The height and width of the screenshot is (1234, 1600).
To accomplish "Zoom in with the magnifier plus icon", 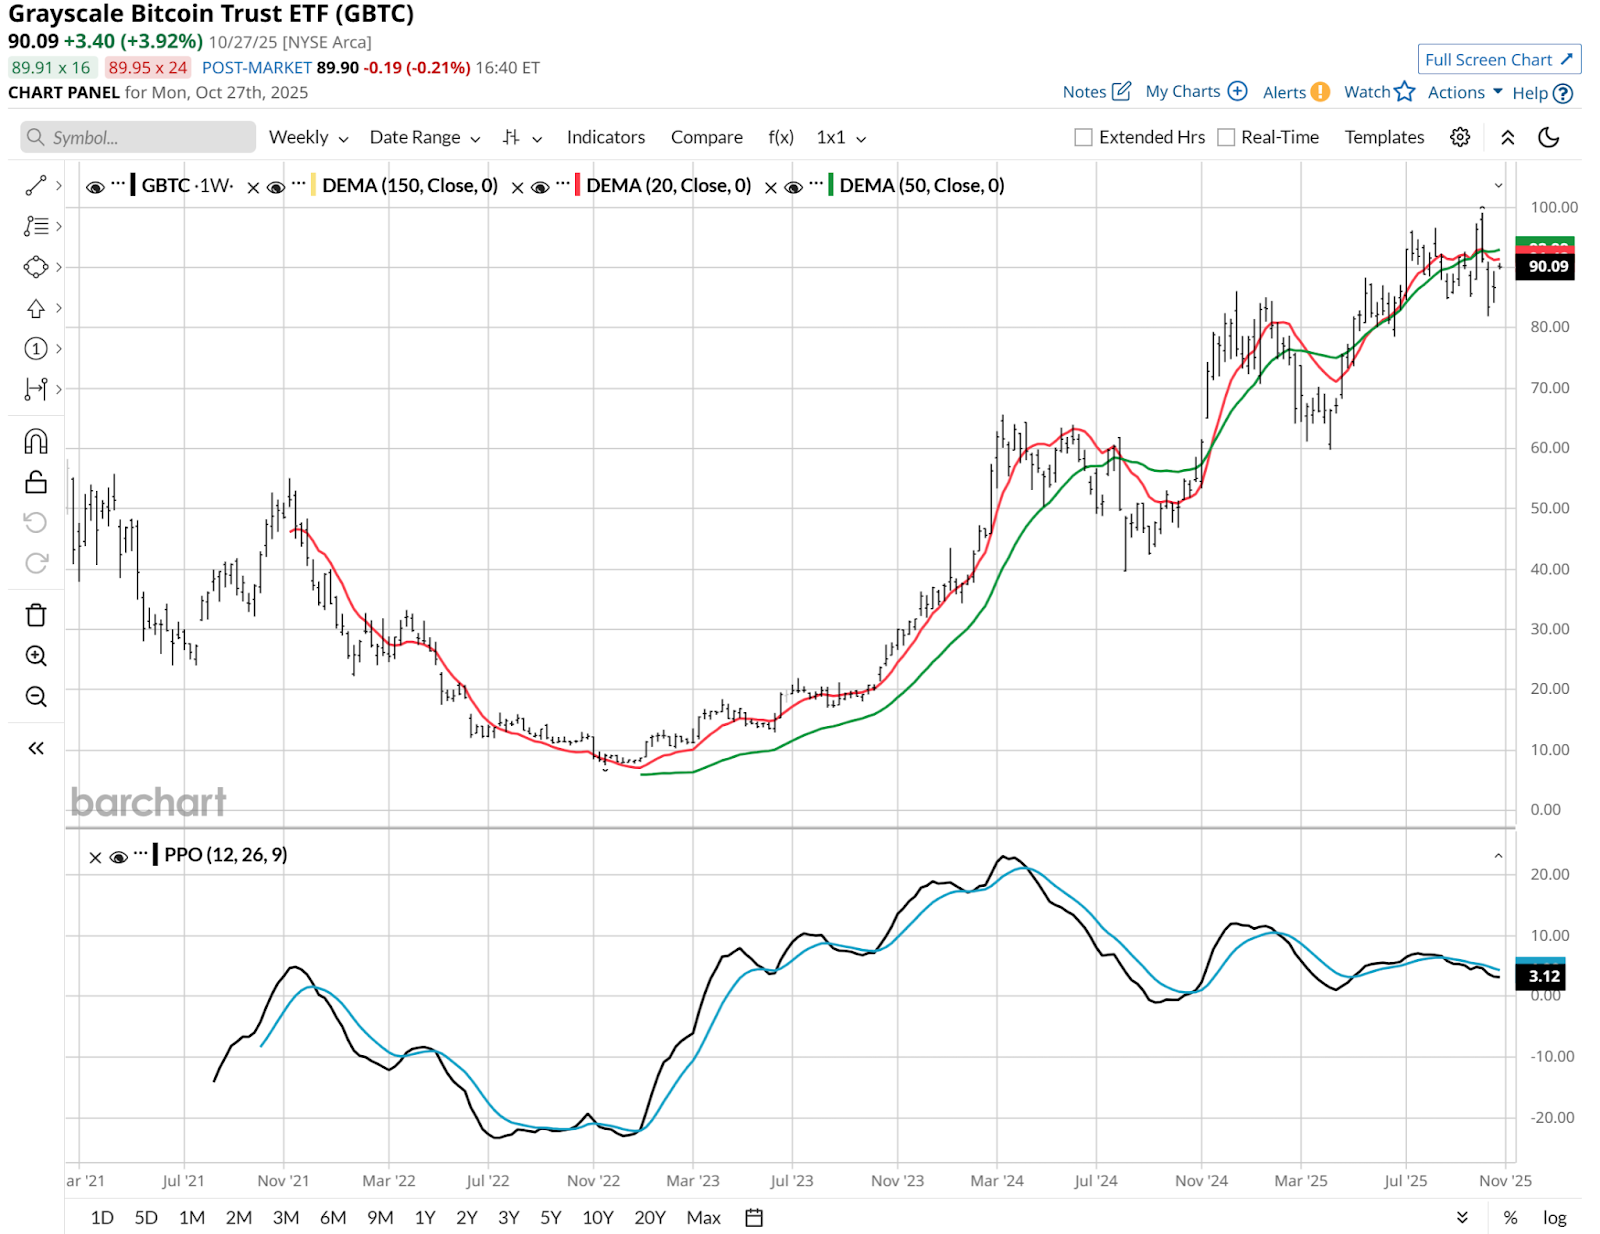I will (x=36, y=656).
